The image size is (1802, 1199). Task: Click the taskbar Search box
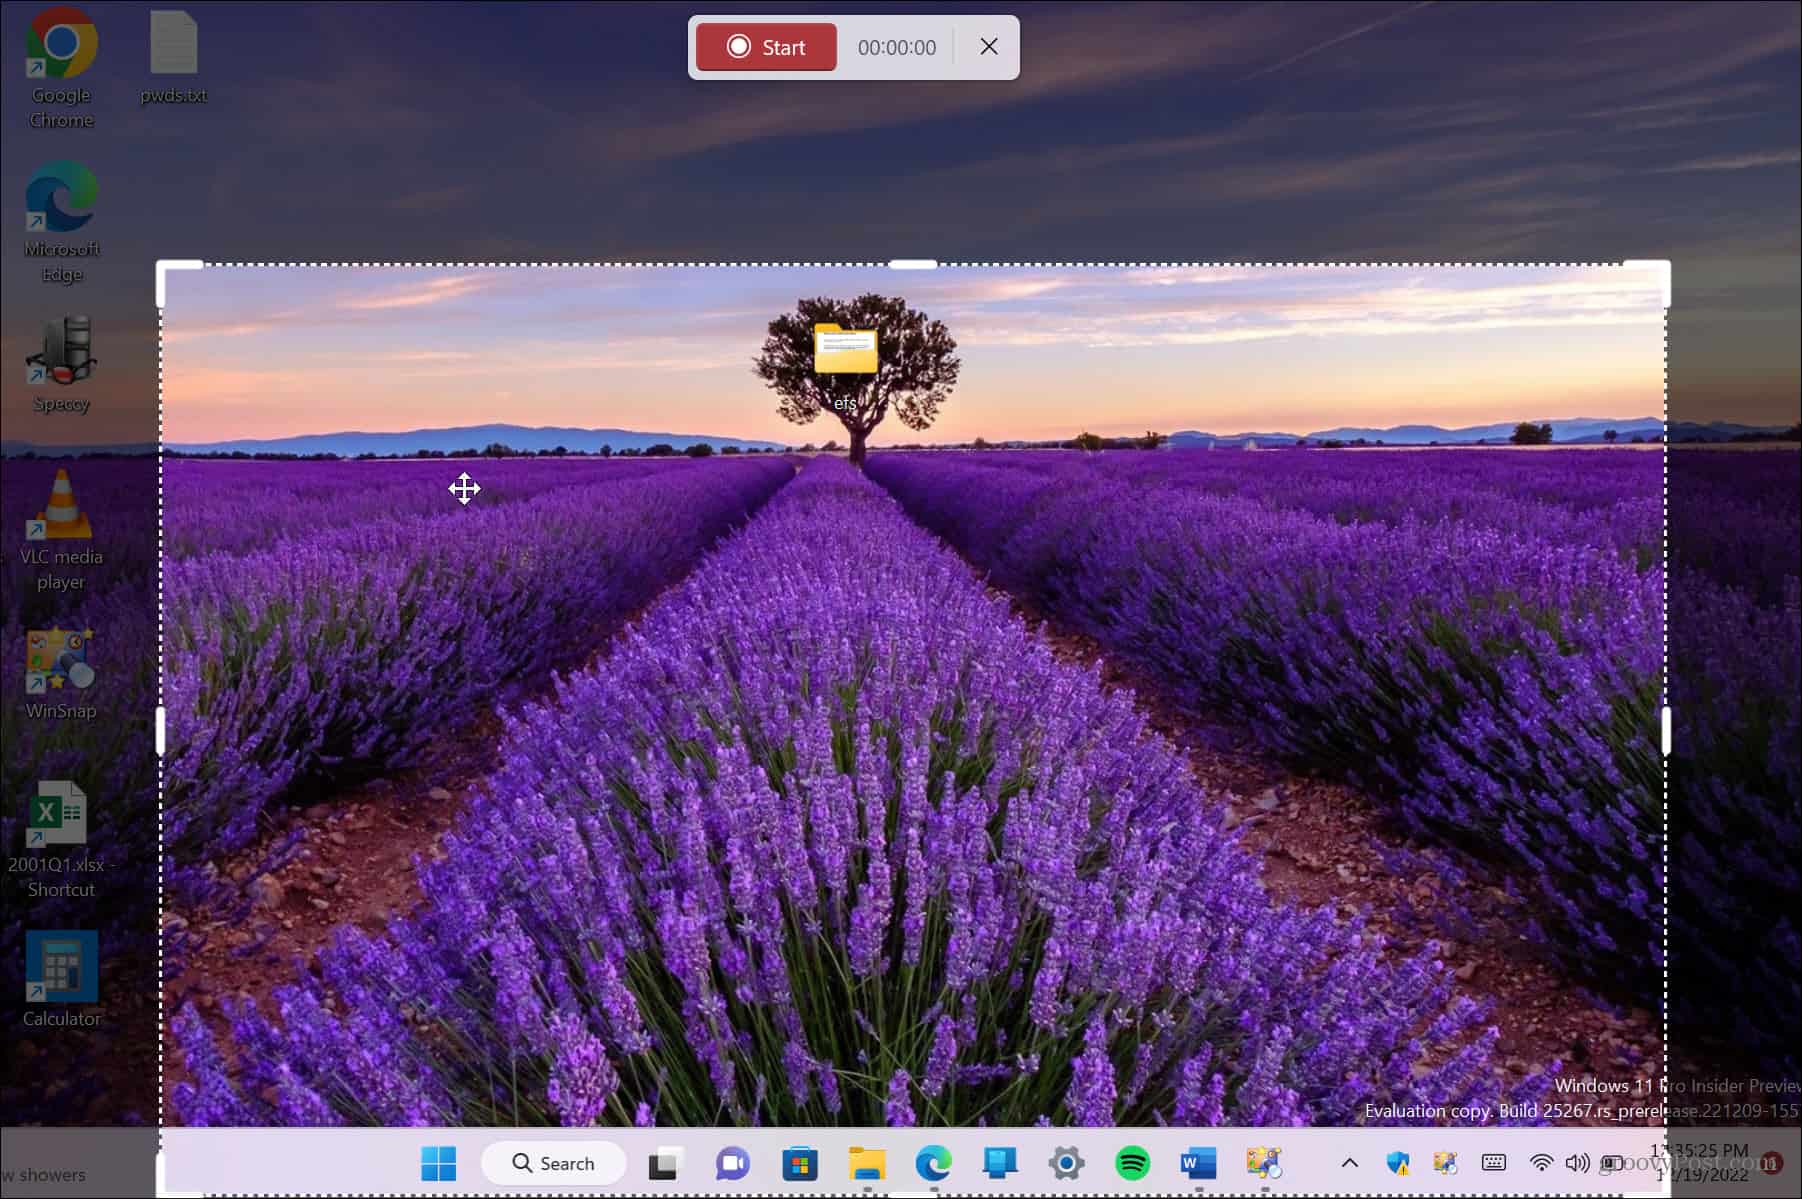(554, 1163)
